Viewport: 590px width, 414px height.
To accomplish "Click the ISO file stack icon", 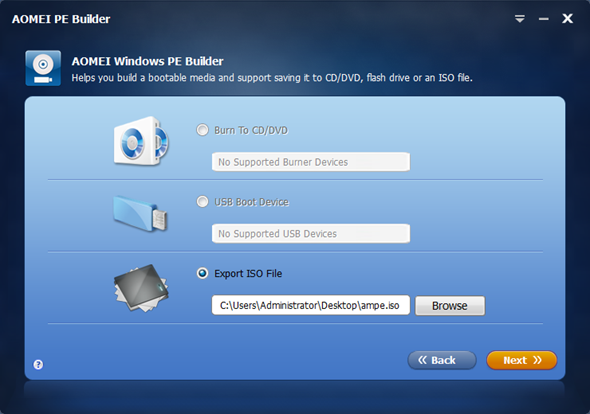I will 141,288.
